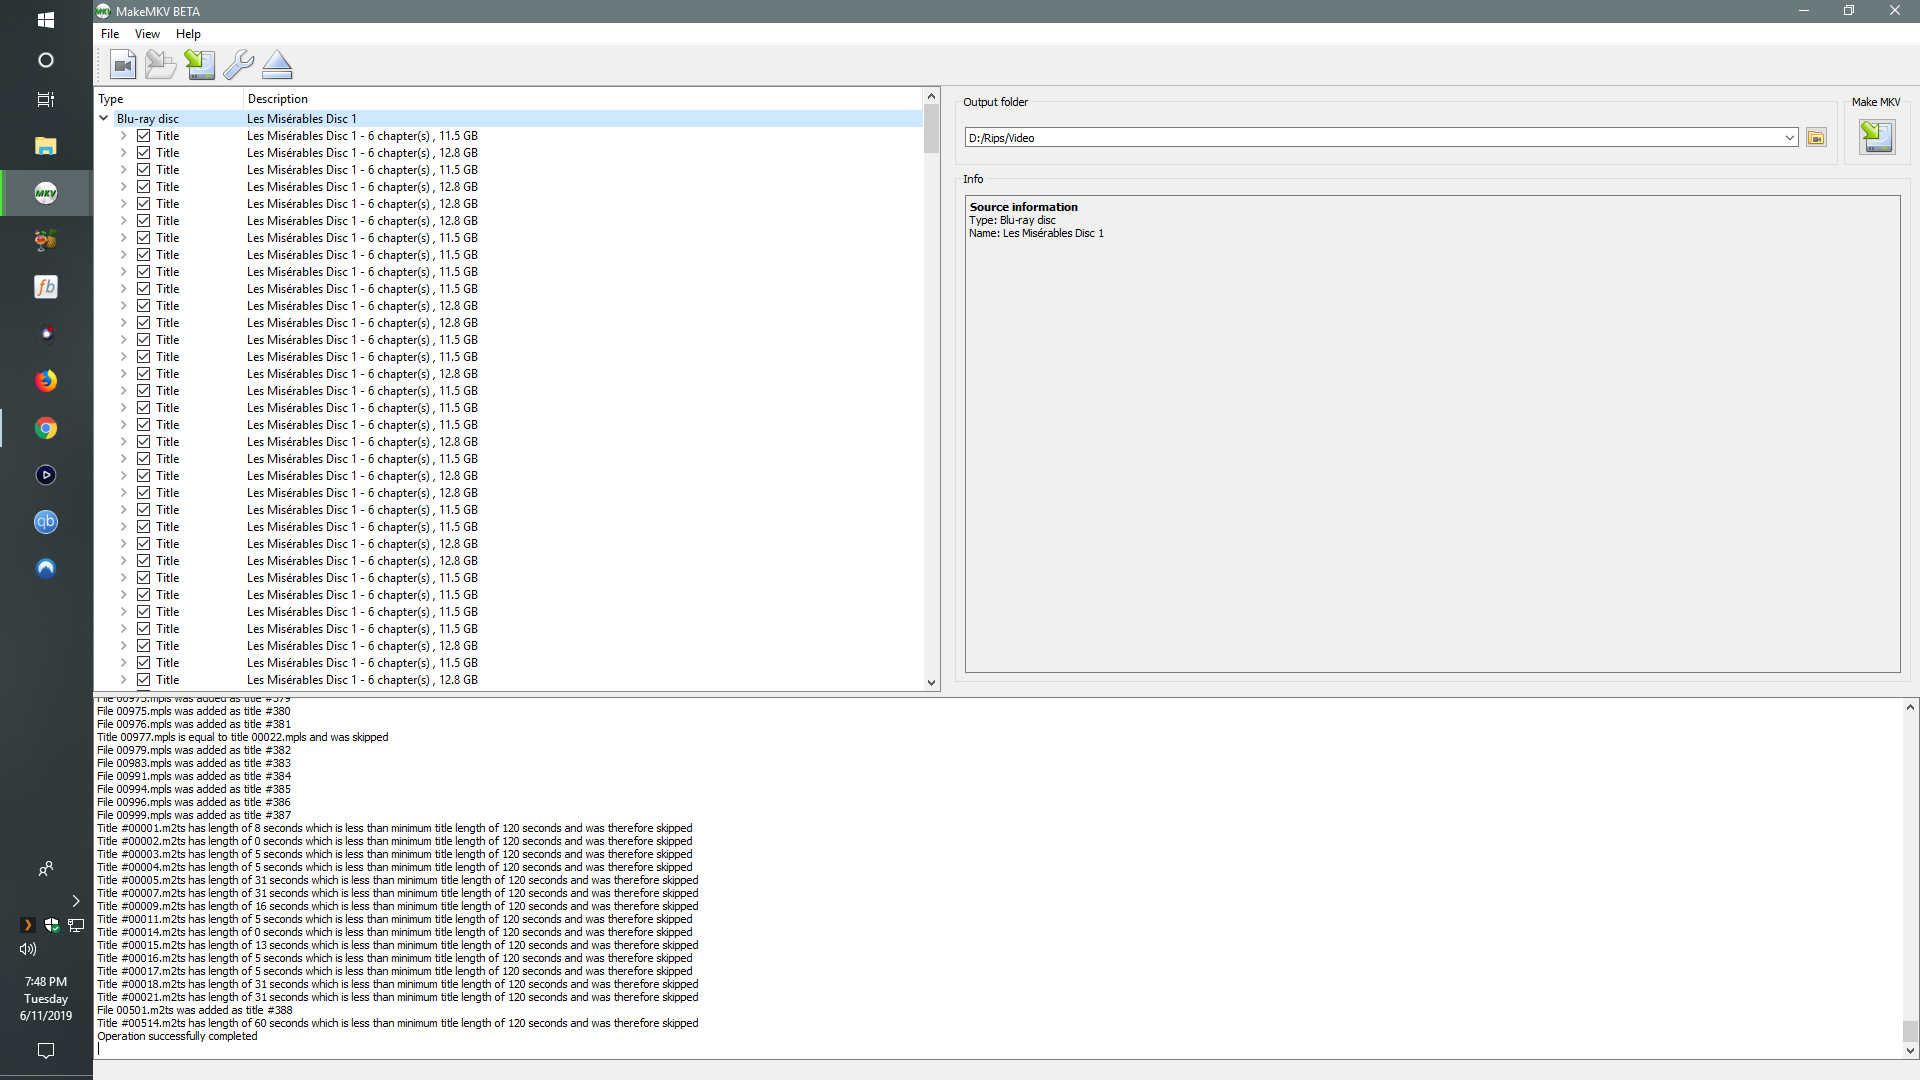This screenshot has height=1080, width=1920.
Task: Open the View menu
Action: (147, 34)
